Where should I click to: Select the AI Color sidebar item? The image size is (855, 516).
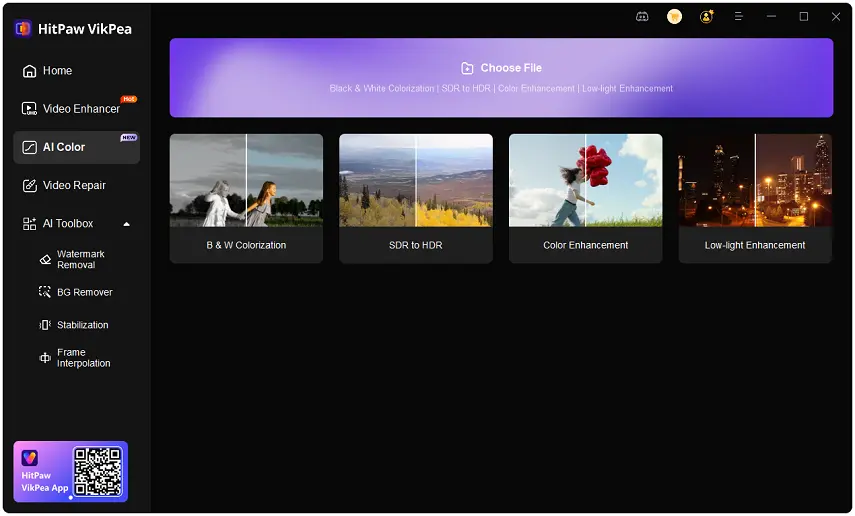[76, 147]
